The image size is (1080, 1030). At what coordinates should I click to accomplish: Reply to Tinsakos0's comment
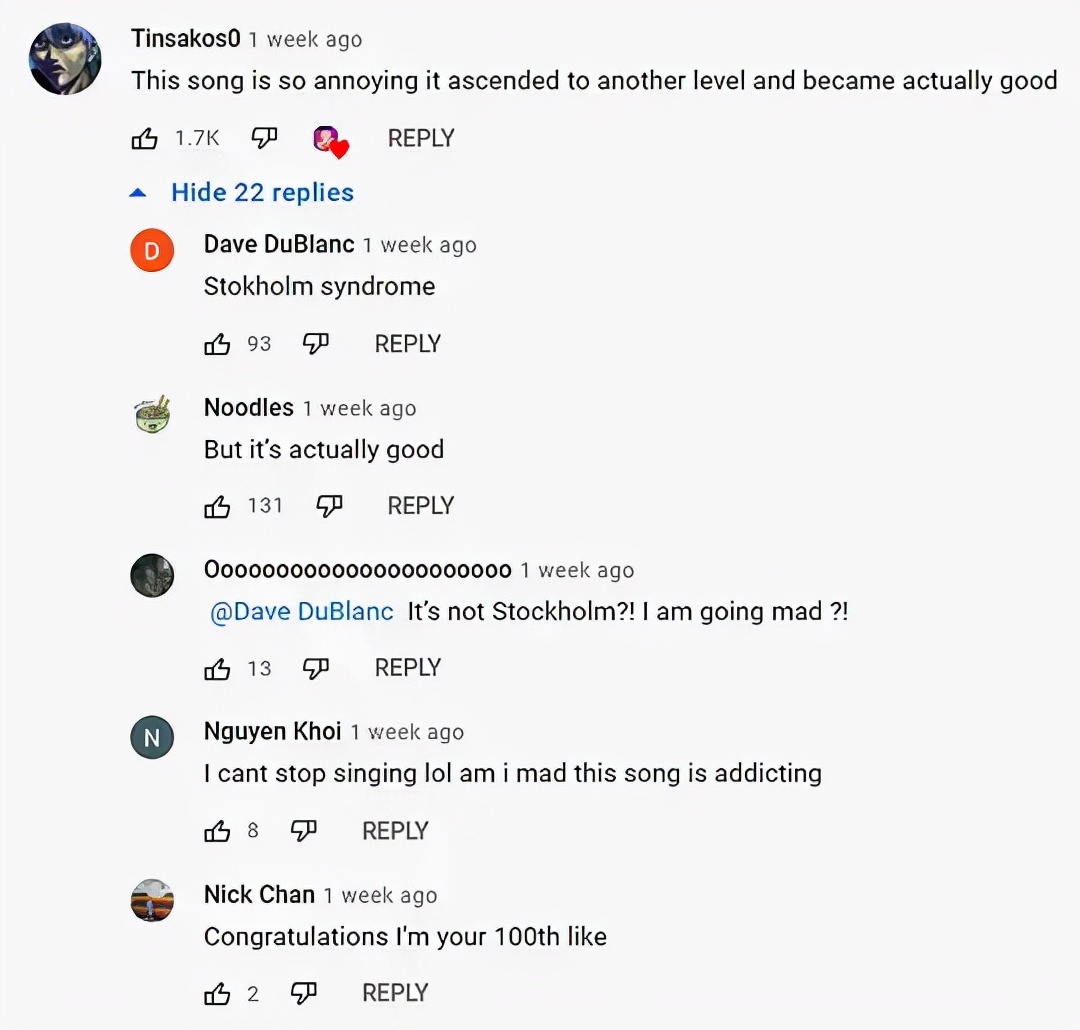421,138
